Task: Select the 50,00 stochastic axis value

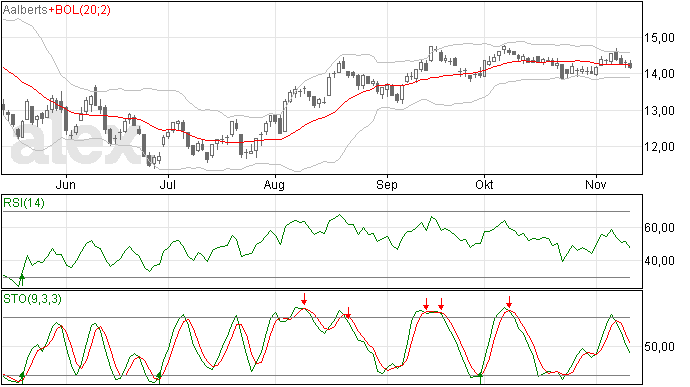Action: pos(659,347)
